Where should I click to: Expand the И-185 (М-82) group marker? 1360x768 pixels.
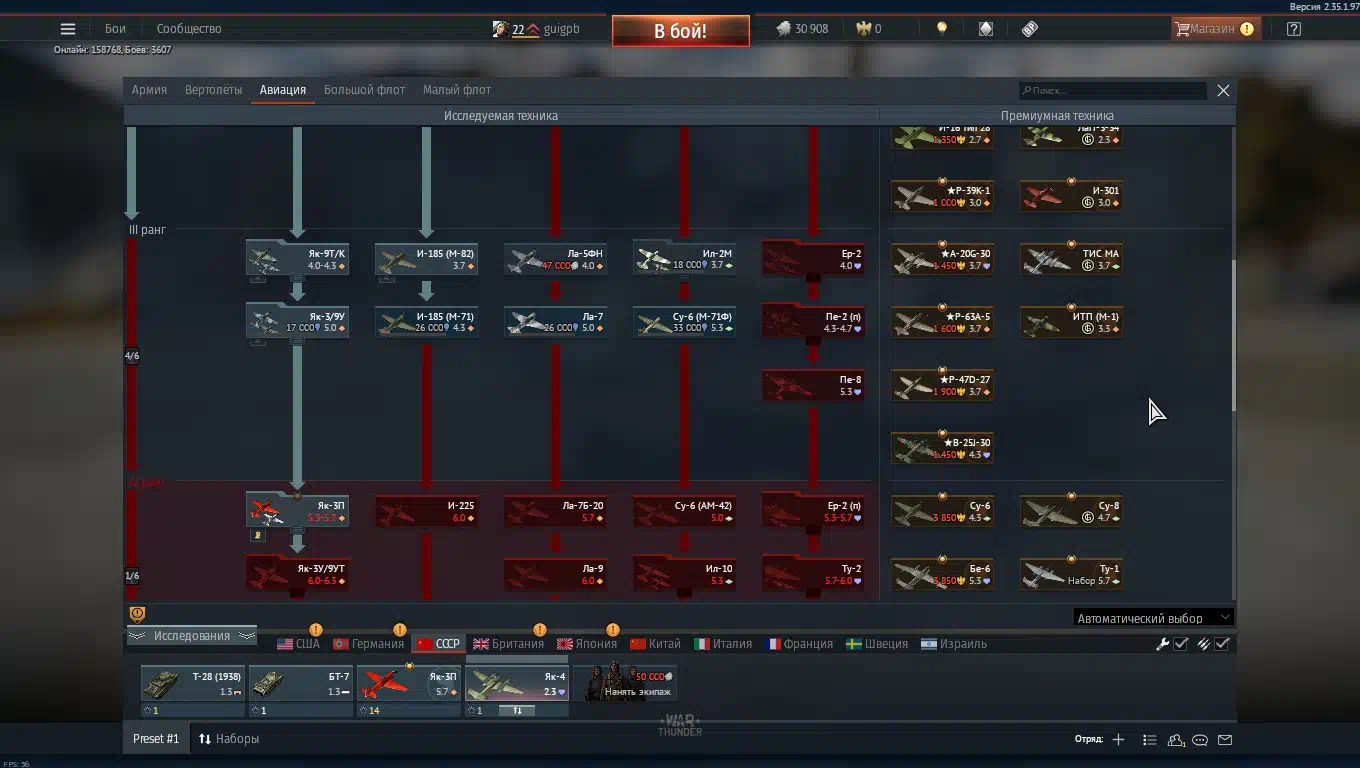point(386,280)
